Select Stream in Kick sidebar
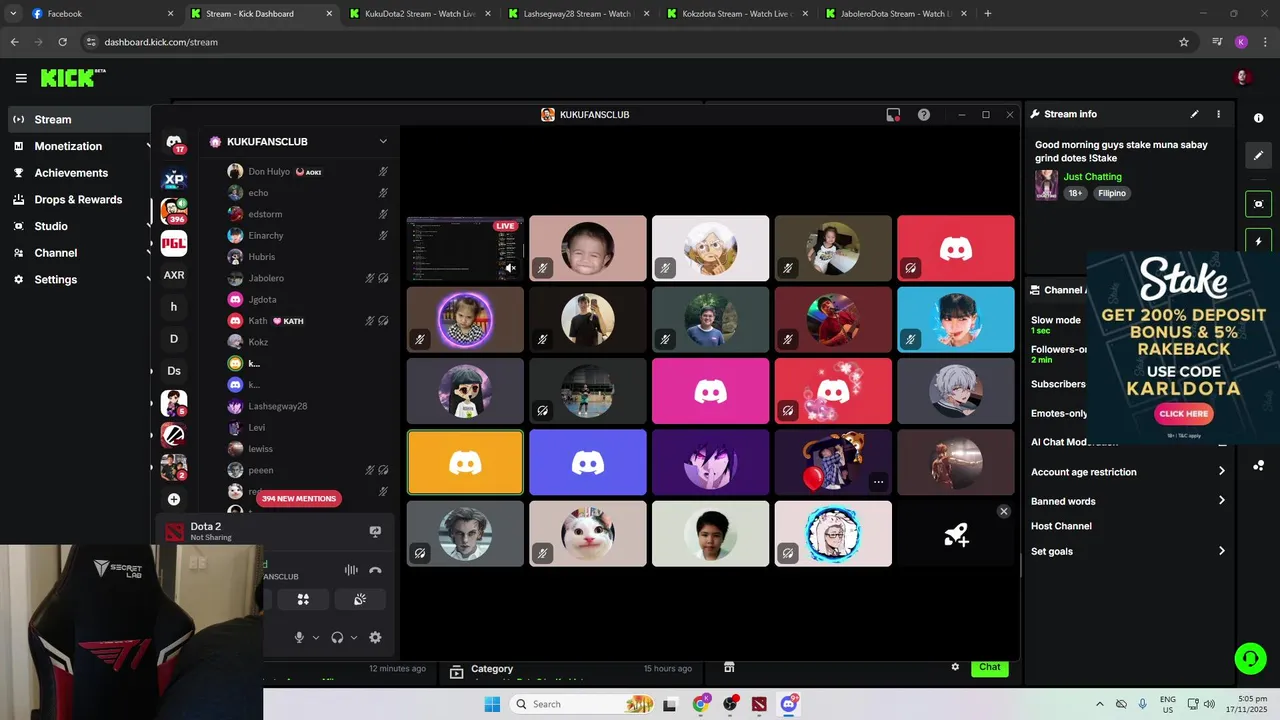This screenshot has height=720, width=1280. pyautogui.click(x=78, y=119)
